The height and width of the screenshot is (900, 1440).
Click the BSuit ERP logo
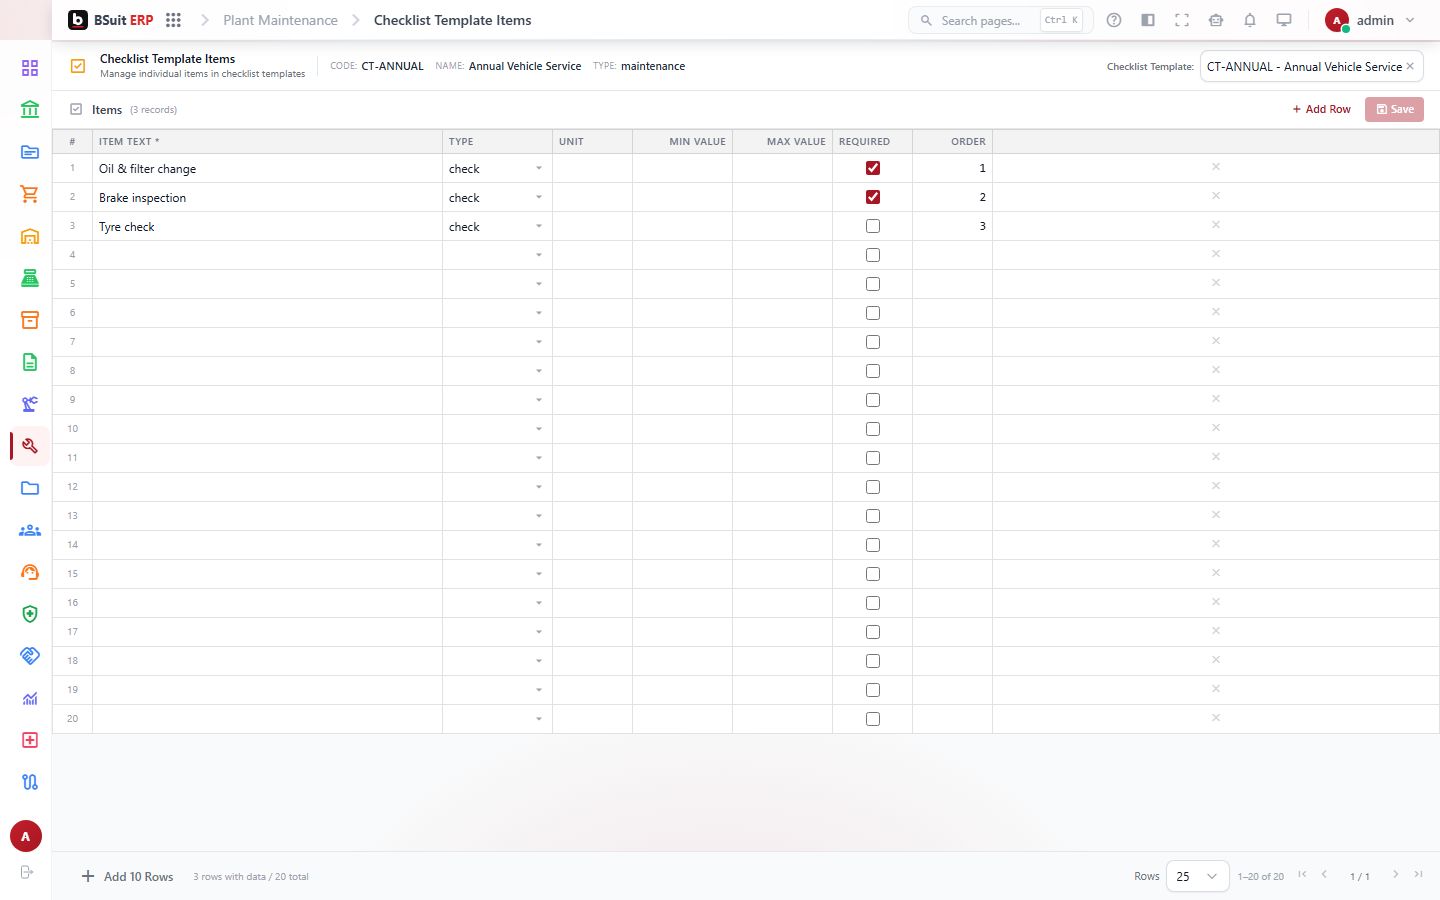coord(111,20)
